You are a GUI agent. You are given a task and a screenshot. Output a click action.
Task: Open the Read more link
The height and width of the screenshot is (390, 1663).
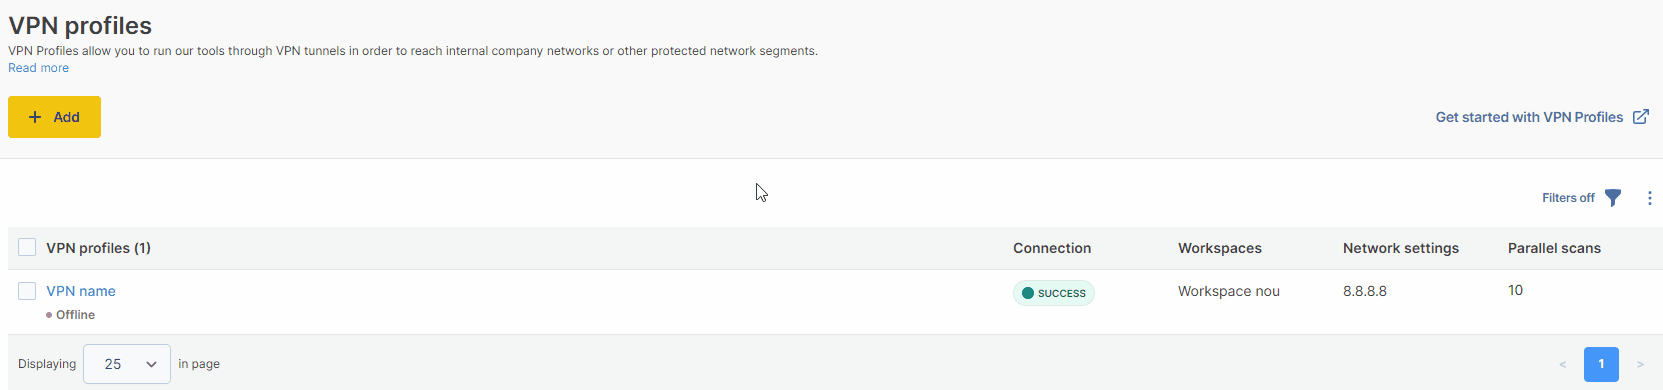(x=39, y=68)
